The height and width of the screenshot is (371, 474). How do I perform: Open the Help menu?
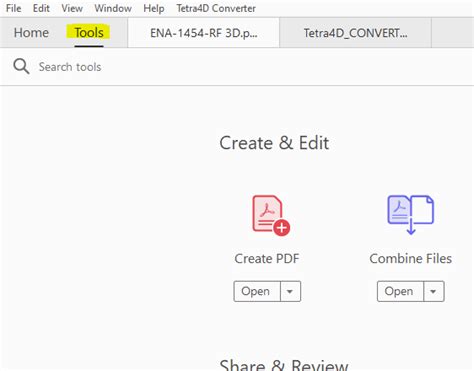point(154,8)
